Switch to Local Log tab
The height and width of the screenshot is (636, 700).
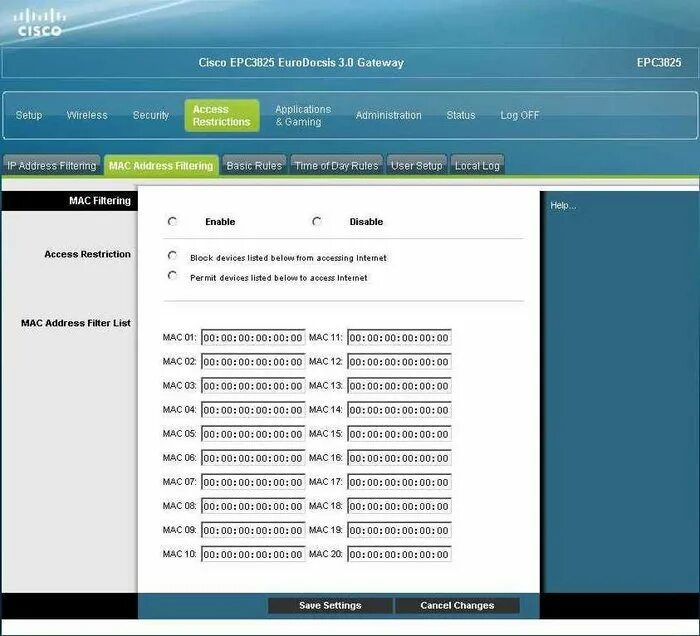pos(477,166)
